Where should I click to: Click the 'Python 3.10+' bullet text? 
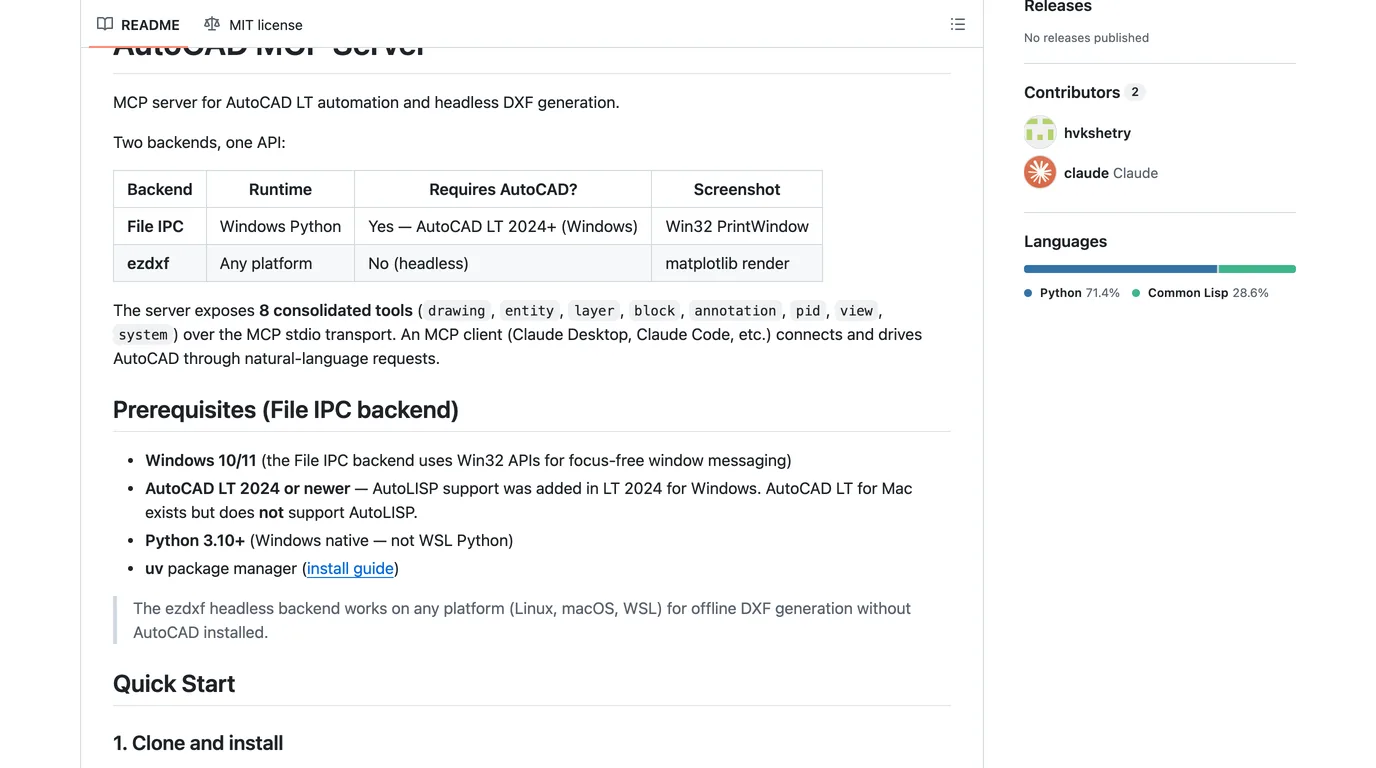tap(195, 540)
